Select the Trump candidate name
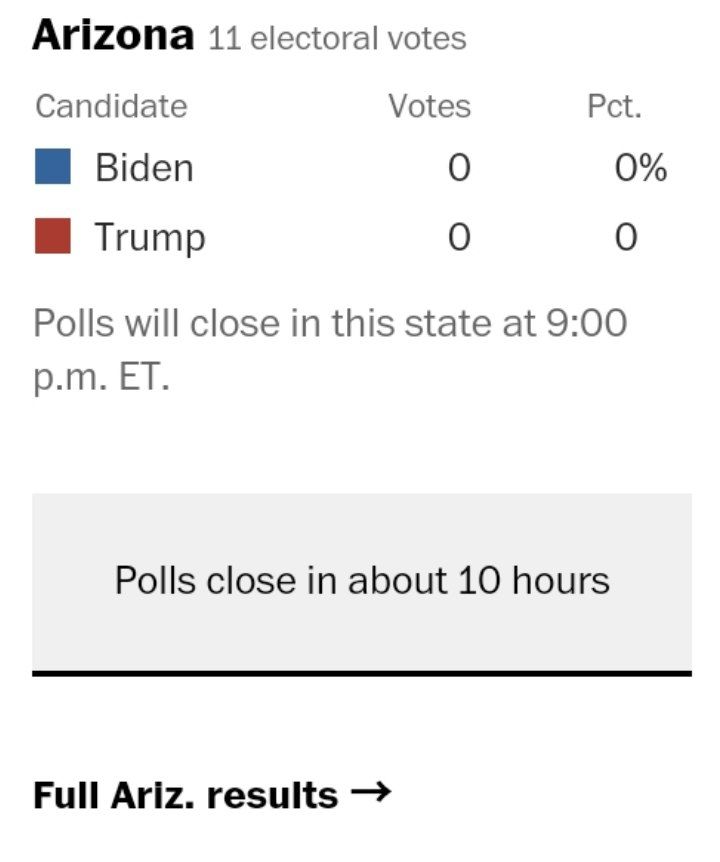The image size is (720, 862). [x=150, y=237]
